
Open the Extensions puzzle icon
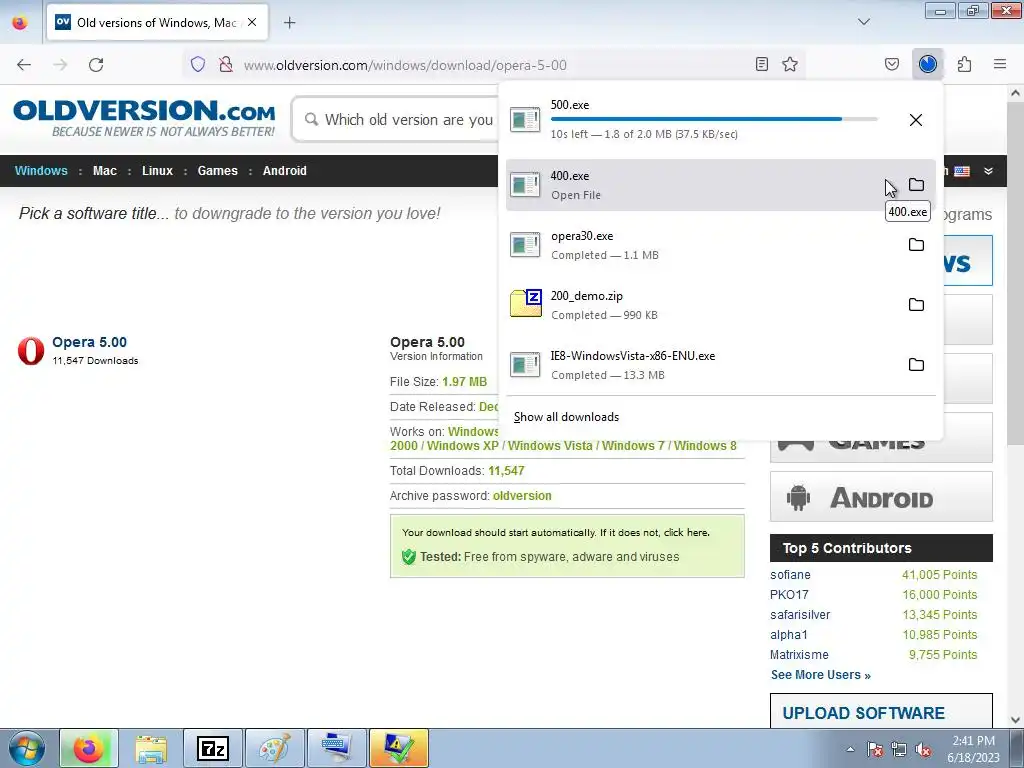(965, 64)
